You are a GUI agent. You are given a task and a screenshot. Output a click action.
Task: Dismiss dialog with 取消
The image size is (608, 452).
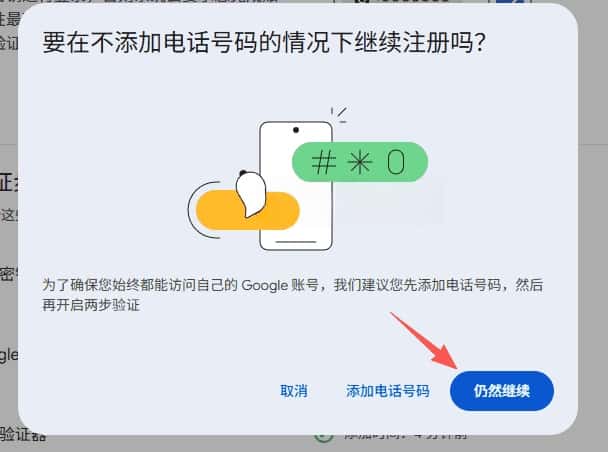pos(294,391)
